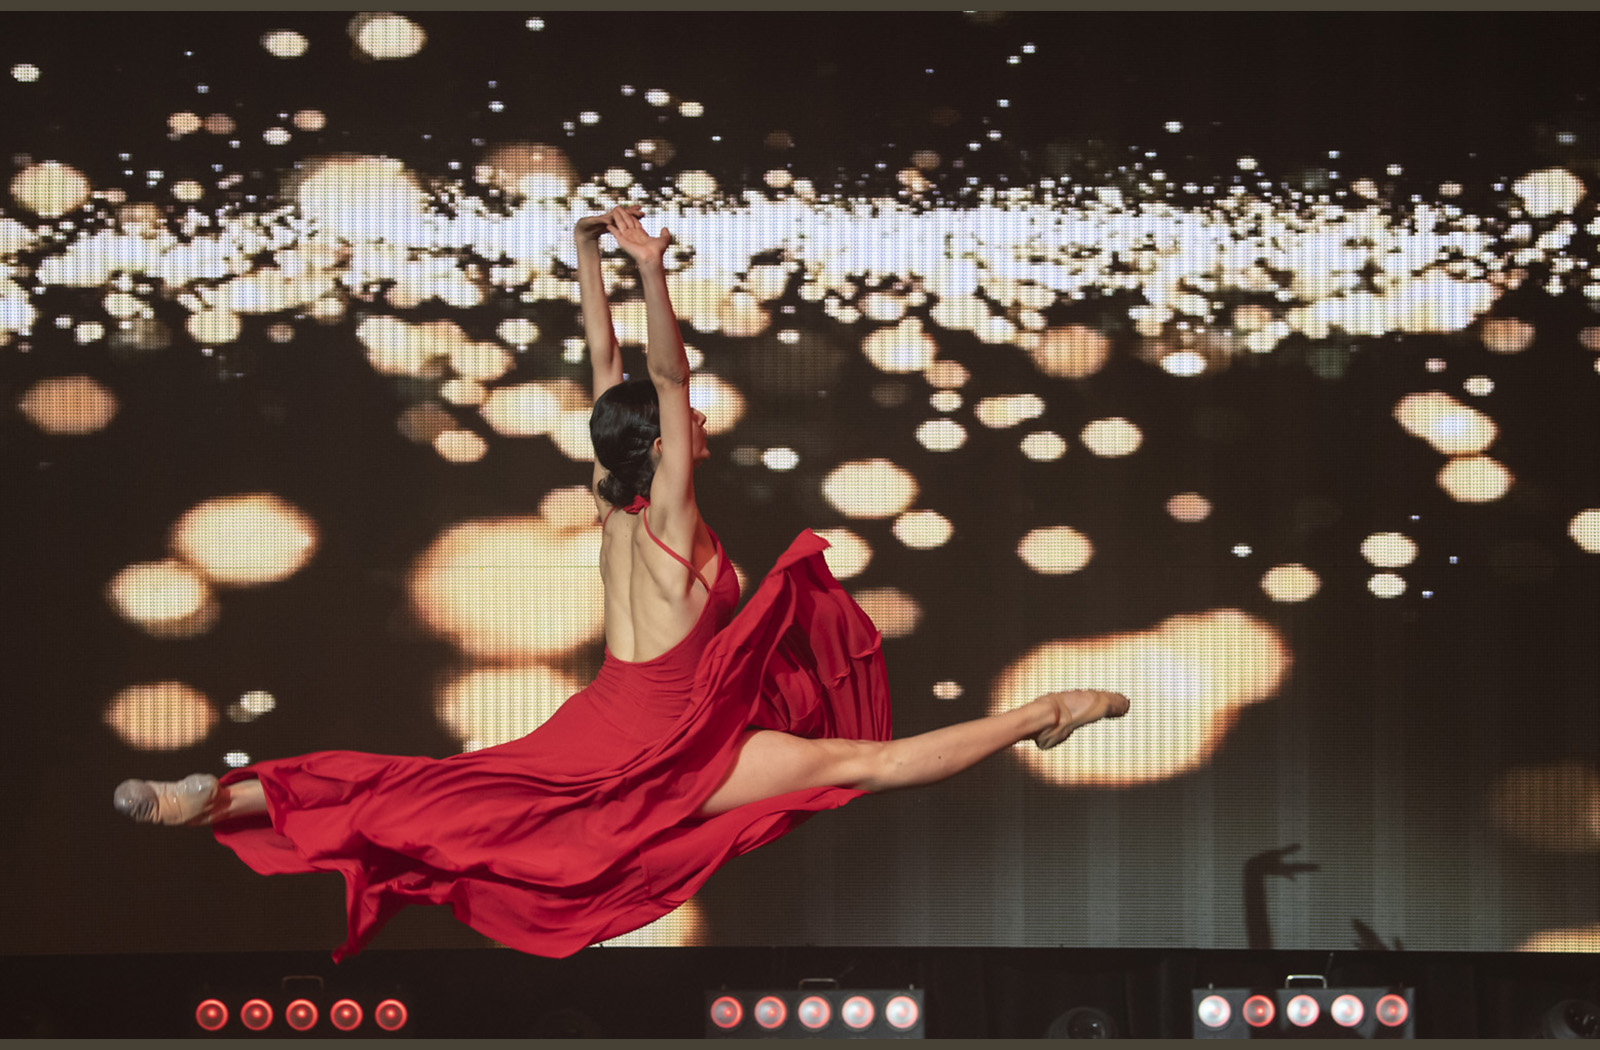Image resolution: width=1600 pixels, height=1050 pixels.
Task: Click the top border of the photo
Action: pyautogui.click(x=800, y=5)
